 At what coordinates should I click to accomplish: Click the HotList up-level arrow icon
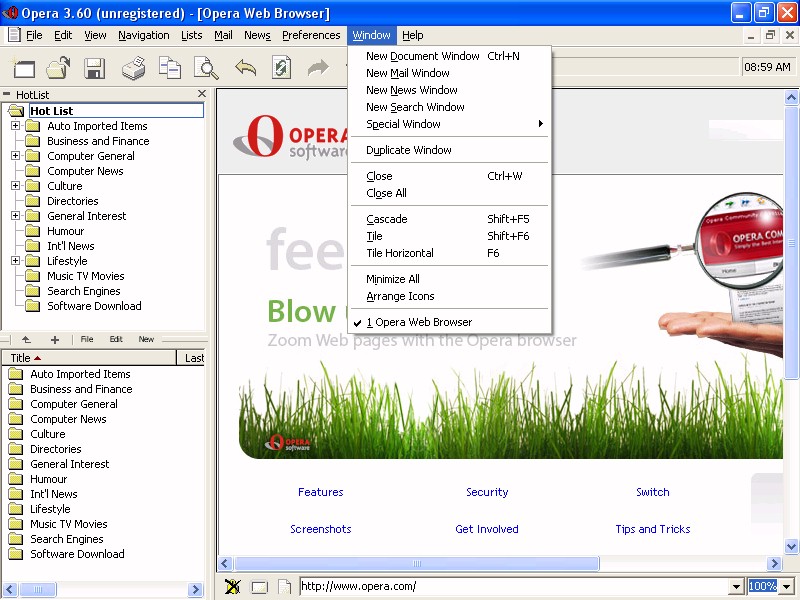(26, 339)
